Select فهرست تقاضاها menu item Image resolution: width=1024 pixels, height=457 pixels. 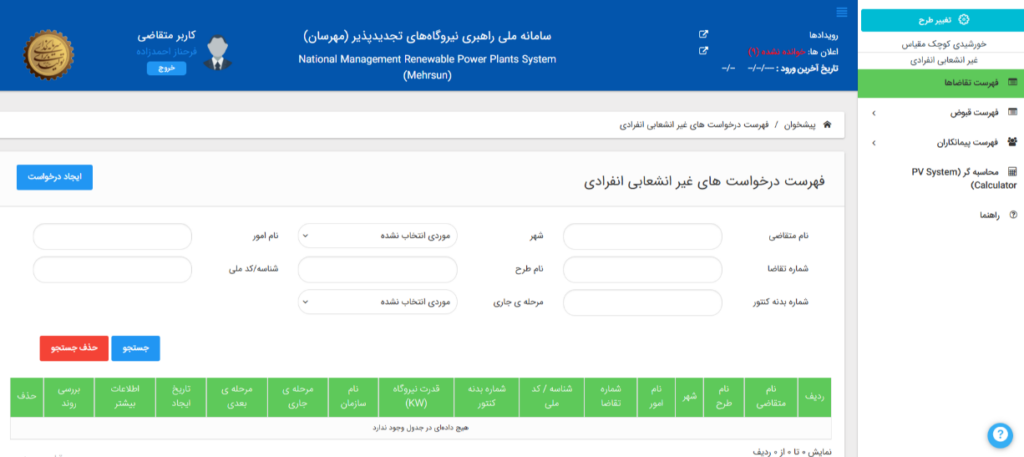(940, 82)
